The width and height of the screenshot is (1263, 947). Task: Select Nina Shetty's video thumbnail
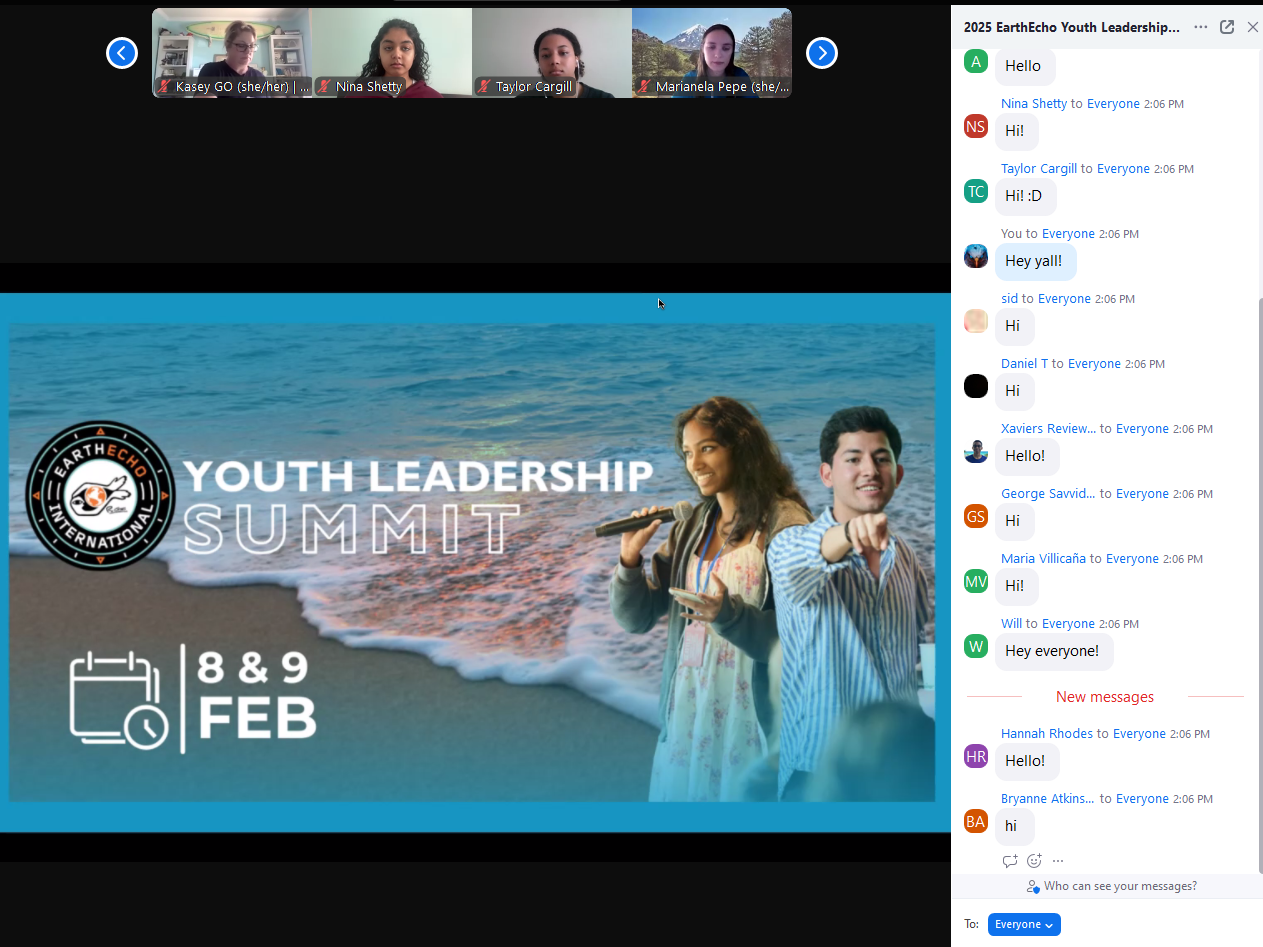pyautogui.click(x=392, y=53)
